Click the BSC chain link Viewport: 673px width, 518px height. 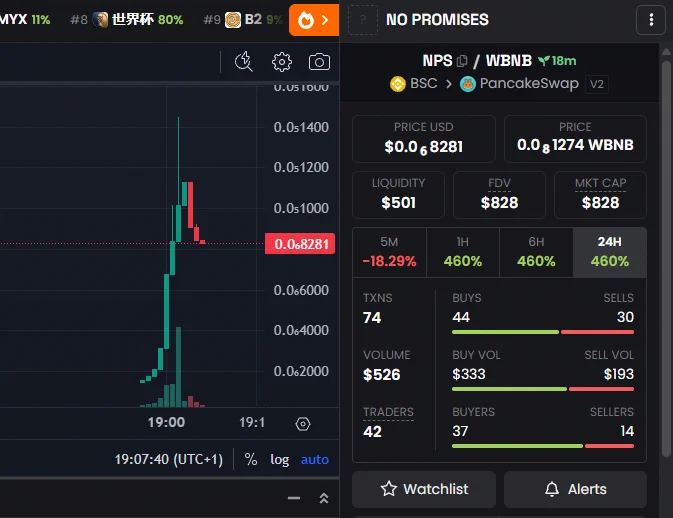[x=414, y=84]
